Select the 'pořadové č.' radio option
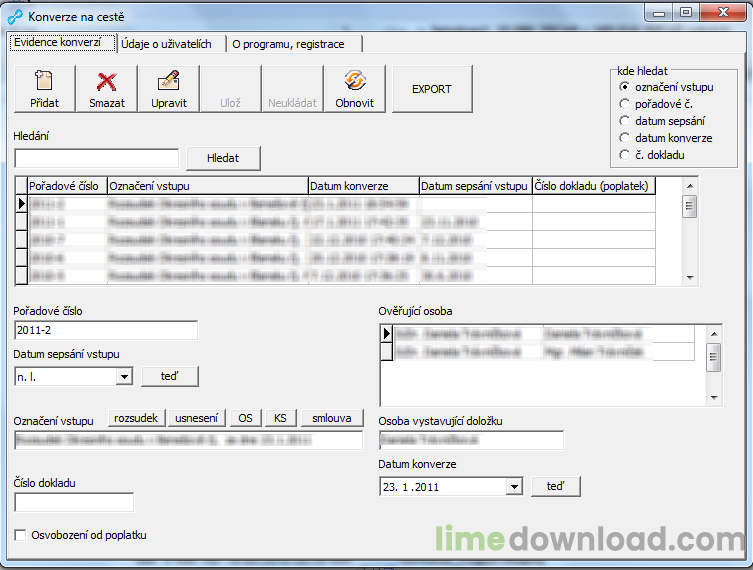 click(625, 103)
